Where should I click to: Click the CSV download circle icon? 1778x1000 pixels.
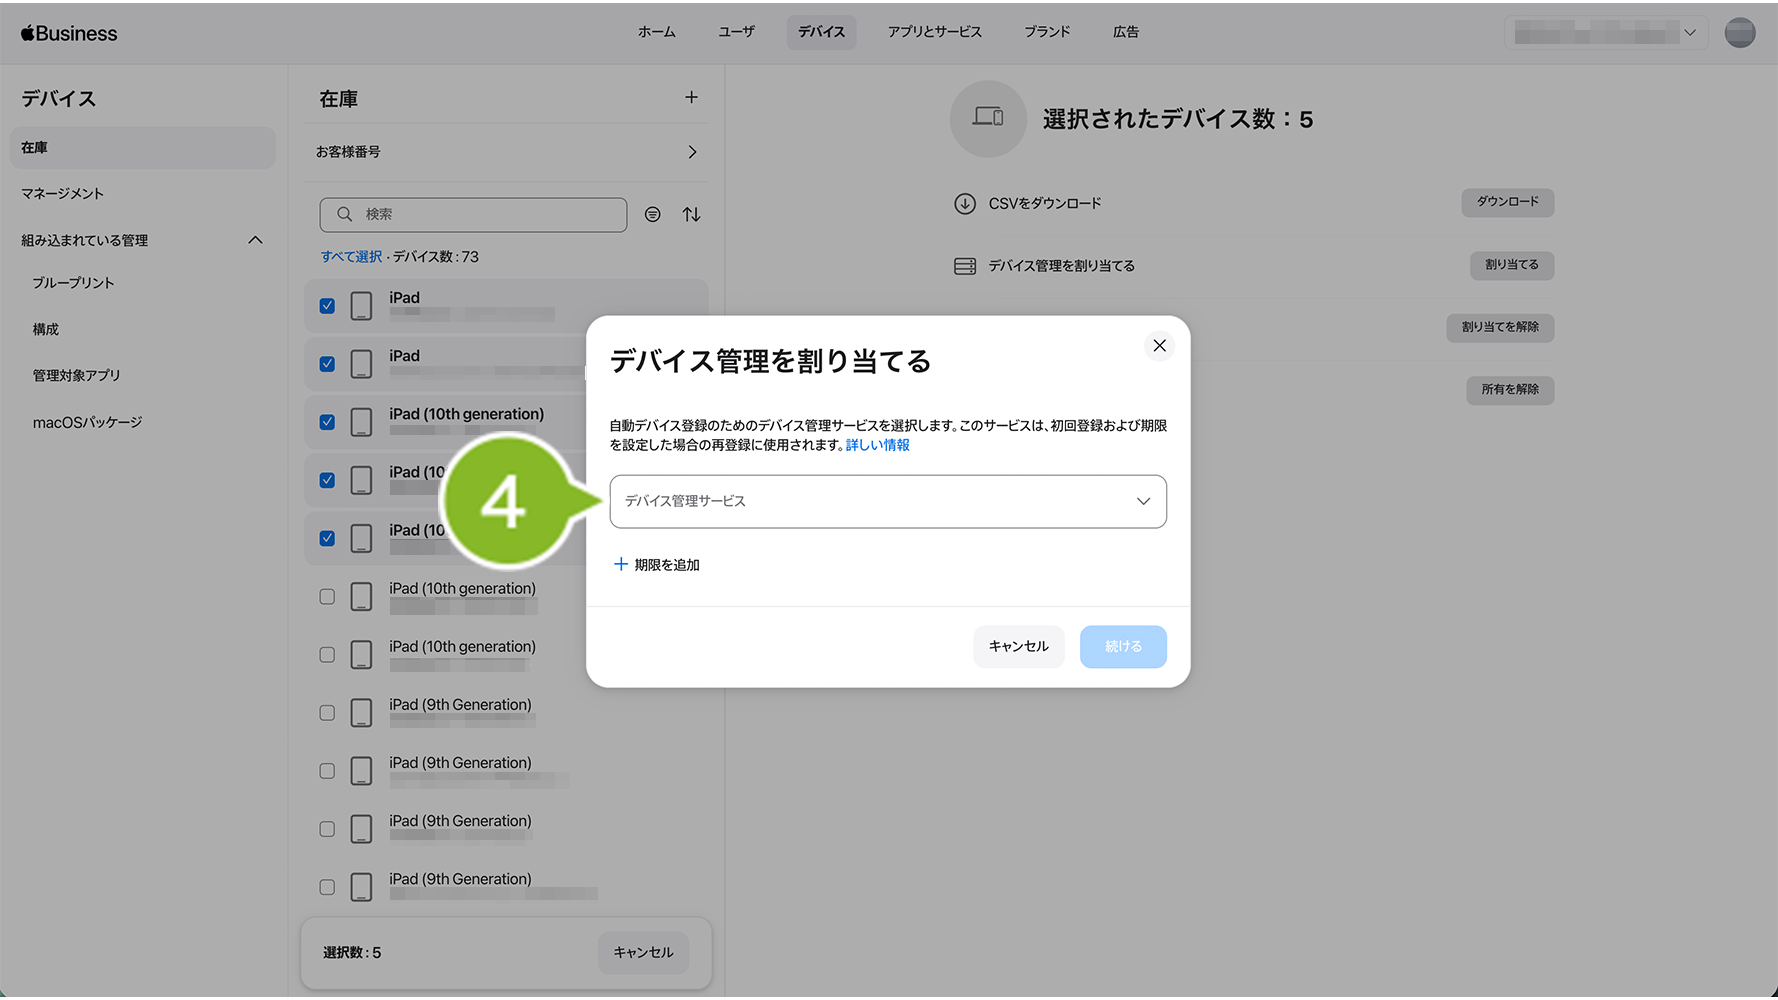tap(964, 204)
